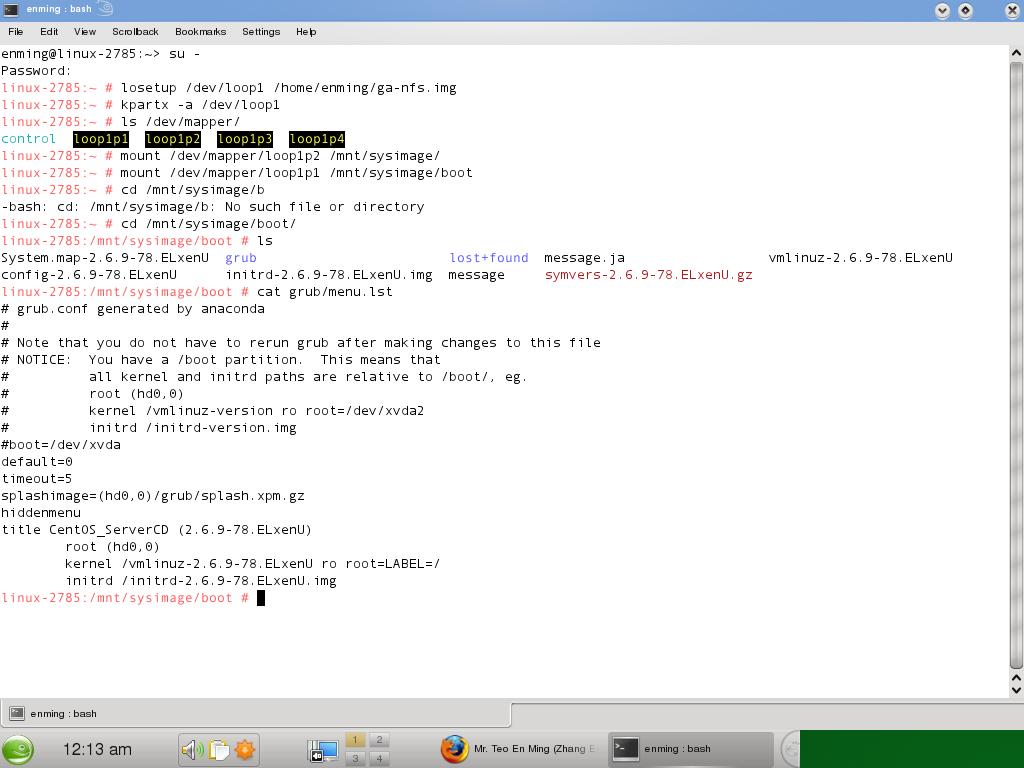Click the terminal scrollbar up arrow
1024x768 pixels.
click(1016, 52)
